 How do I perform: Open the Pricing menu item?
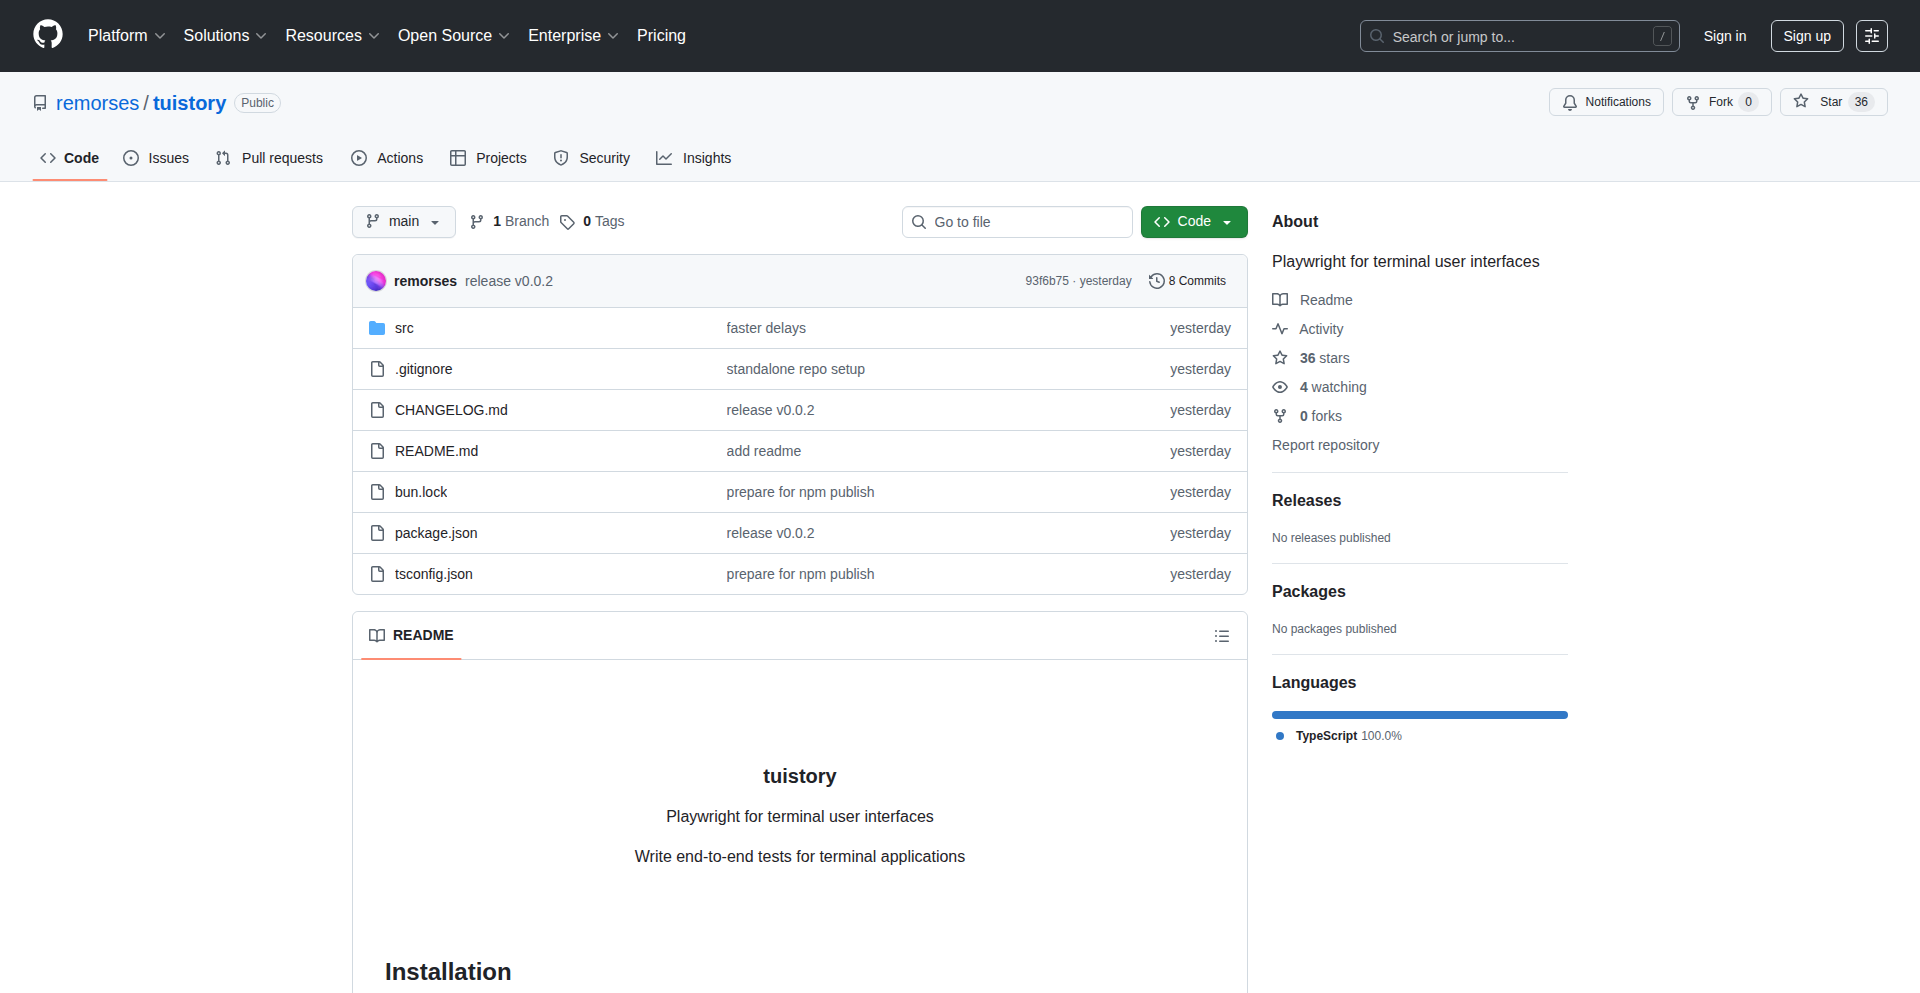661,36
